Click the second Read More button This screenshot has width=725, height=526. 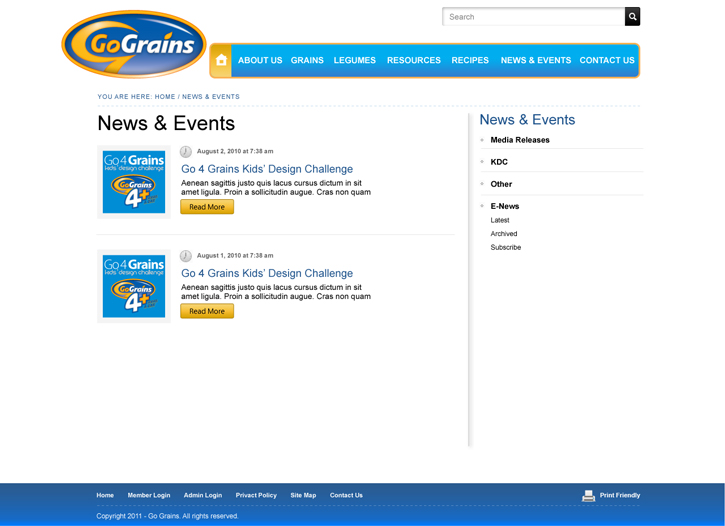(207, 311)
